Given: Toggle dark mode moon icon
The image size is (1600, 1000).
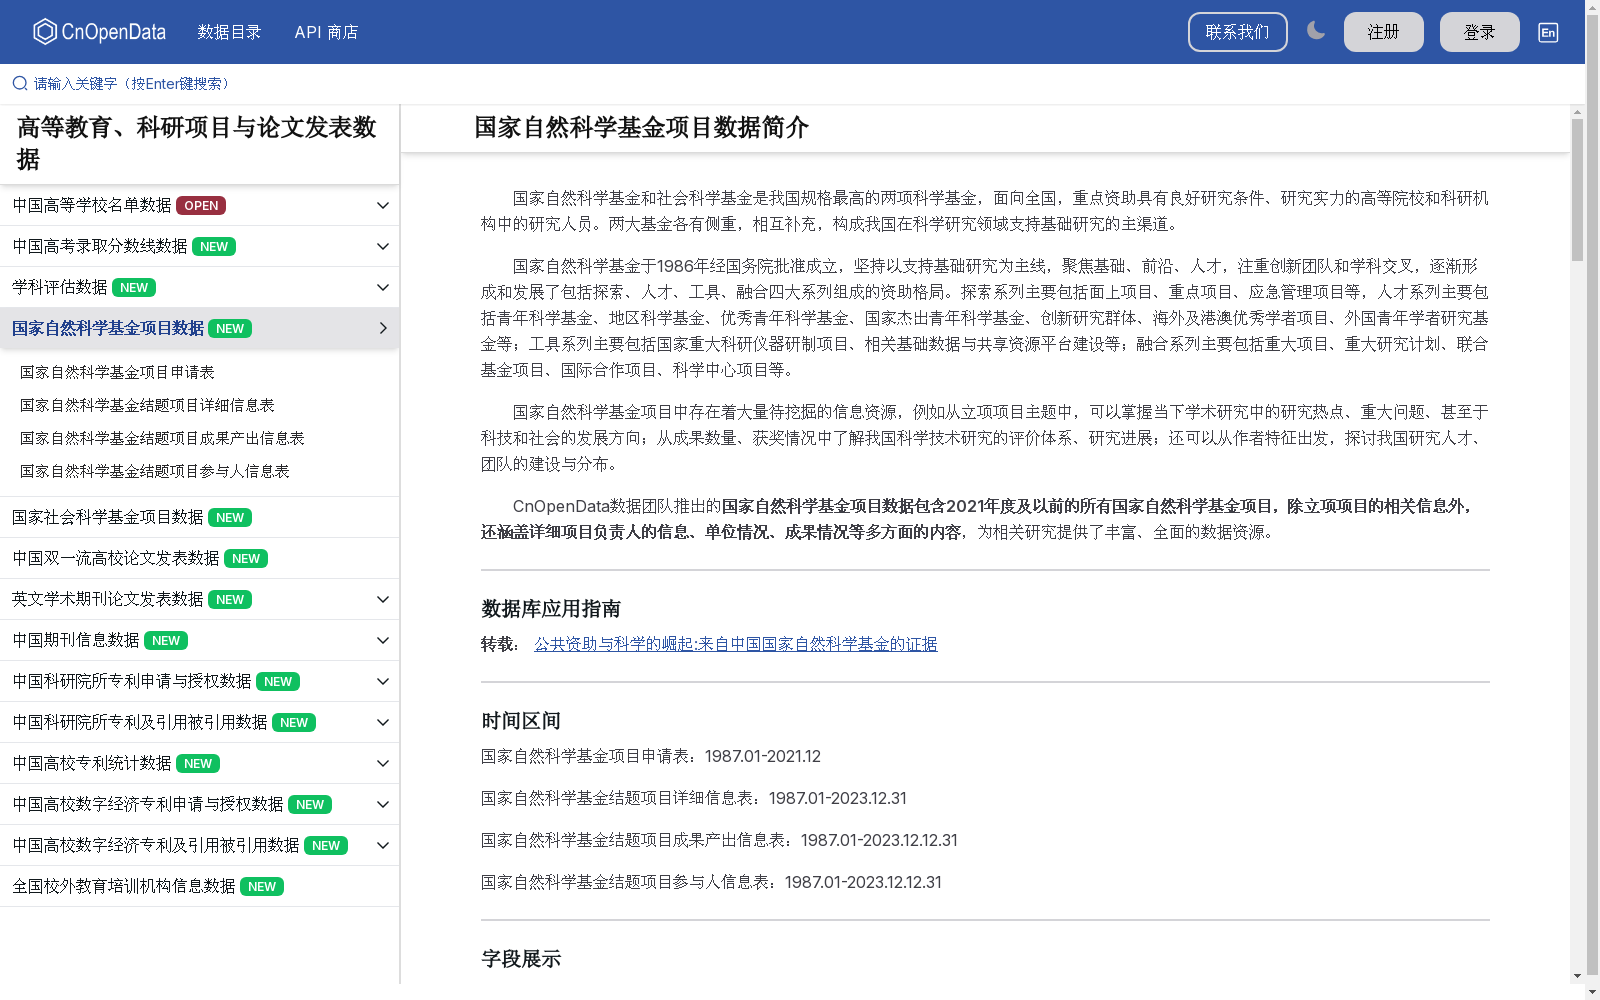Looking at the screenshot, I should pyautogui.click(x=1316, y=31).
